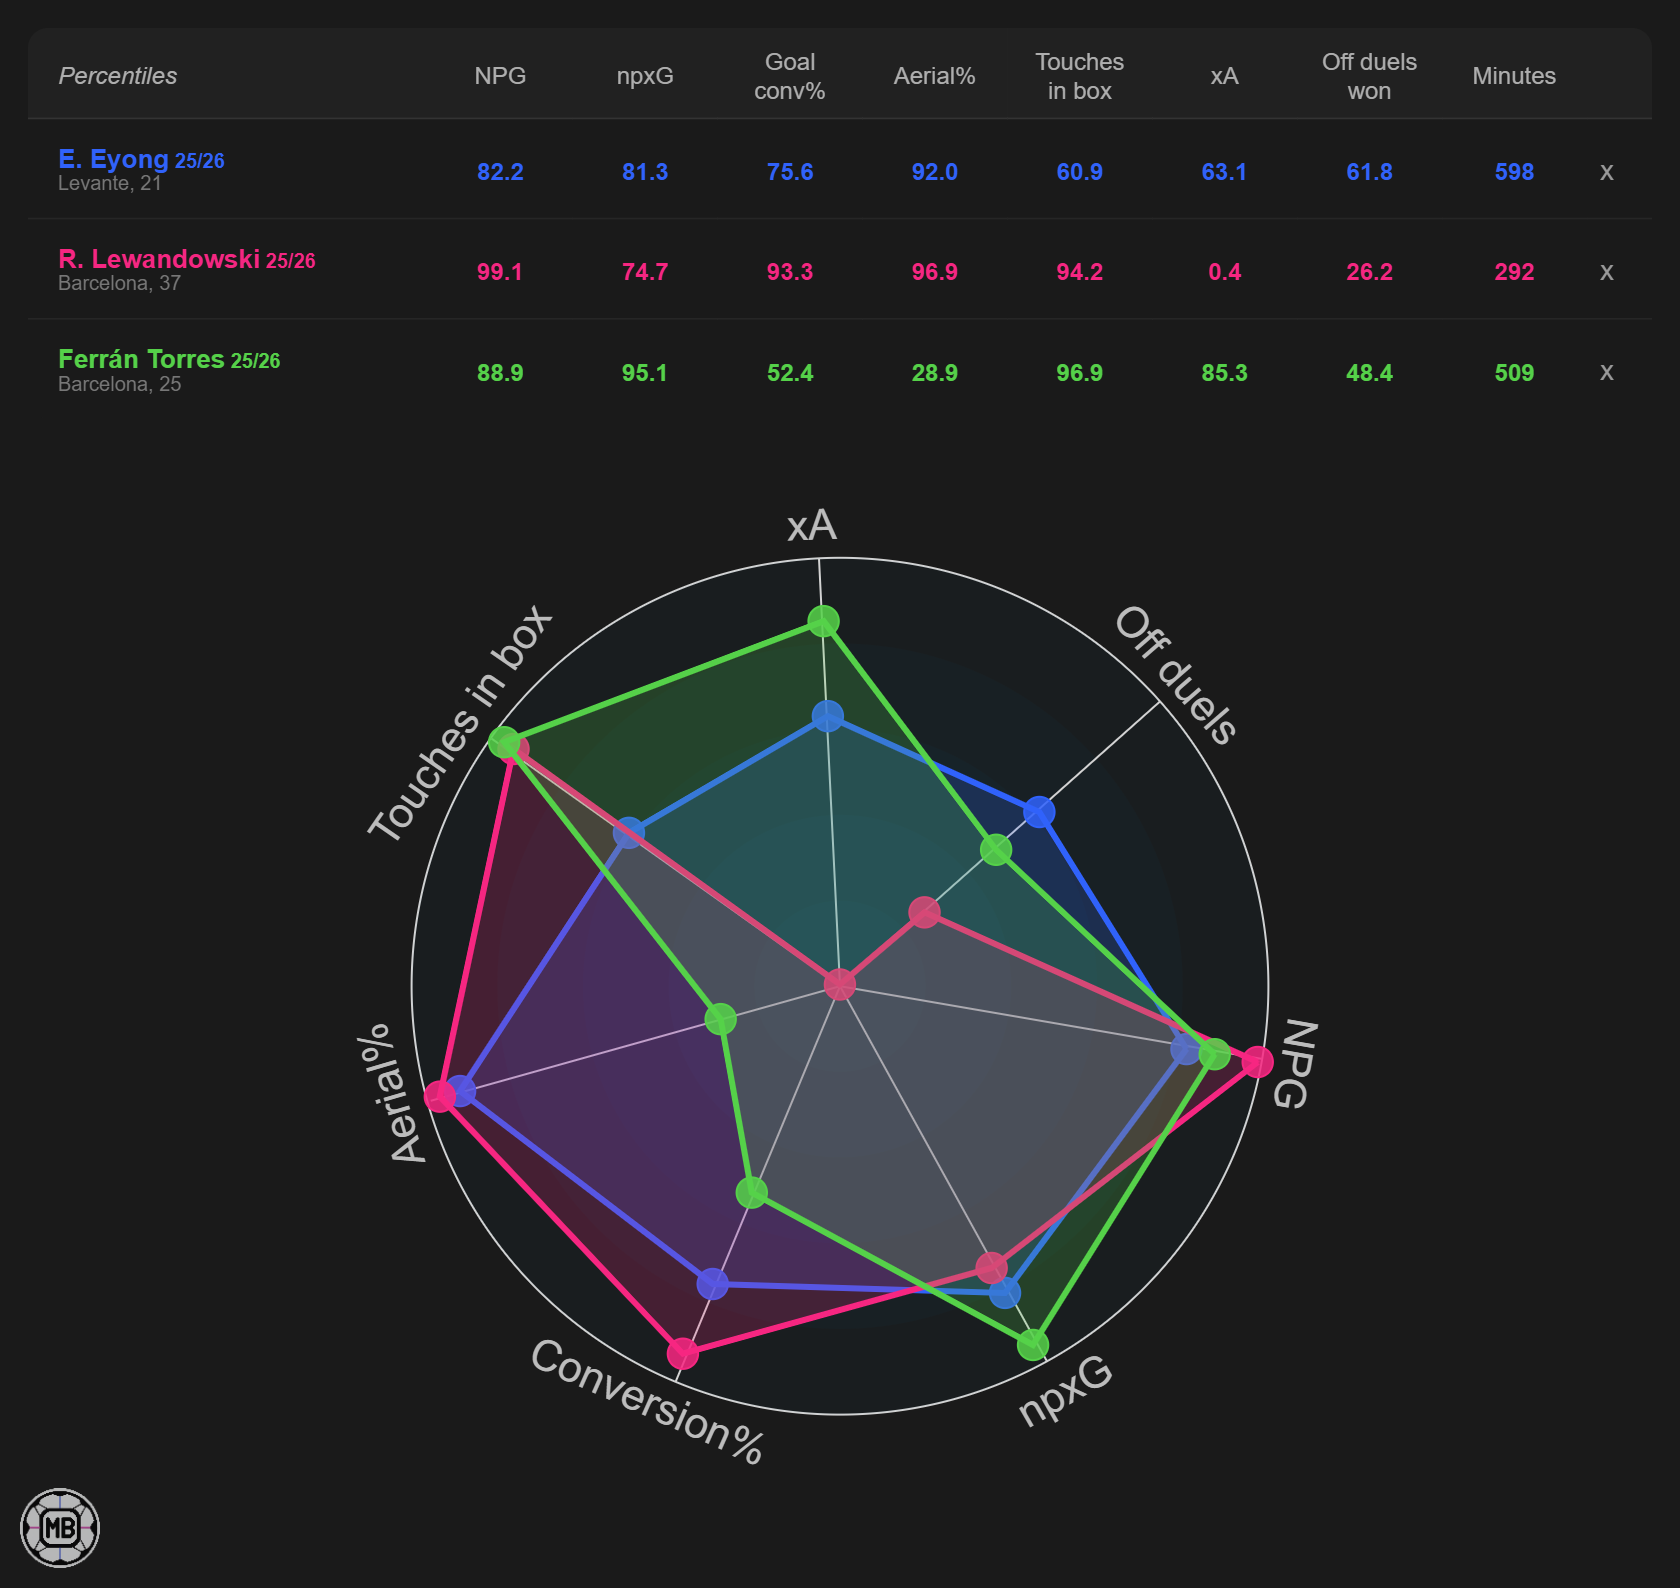Open E. Eyong player name link
1680x1588 pixels.
(x=113, y=159)
